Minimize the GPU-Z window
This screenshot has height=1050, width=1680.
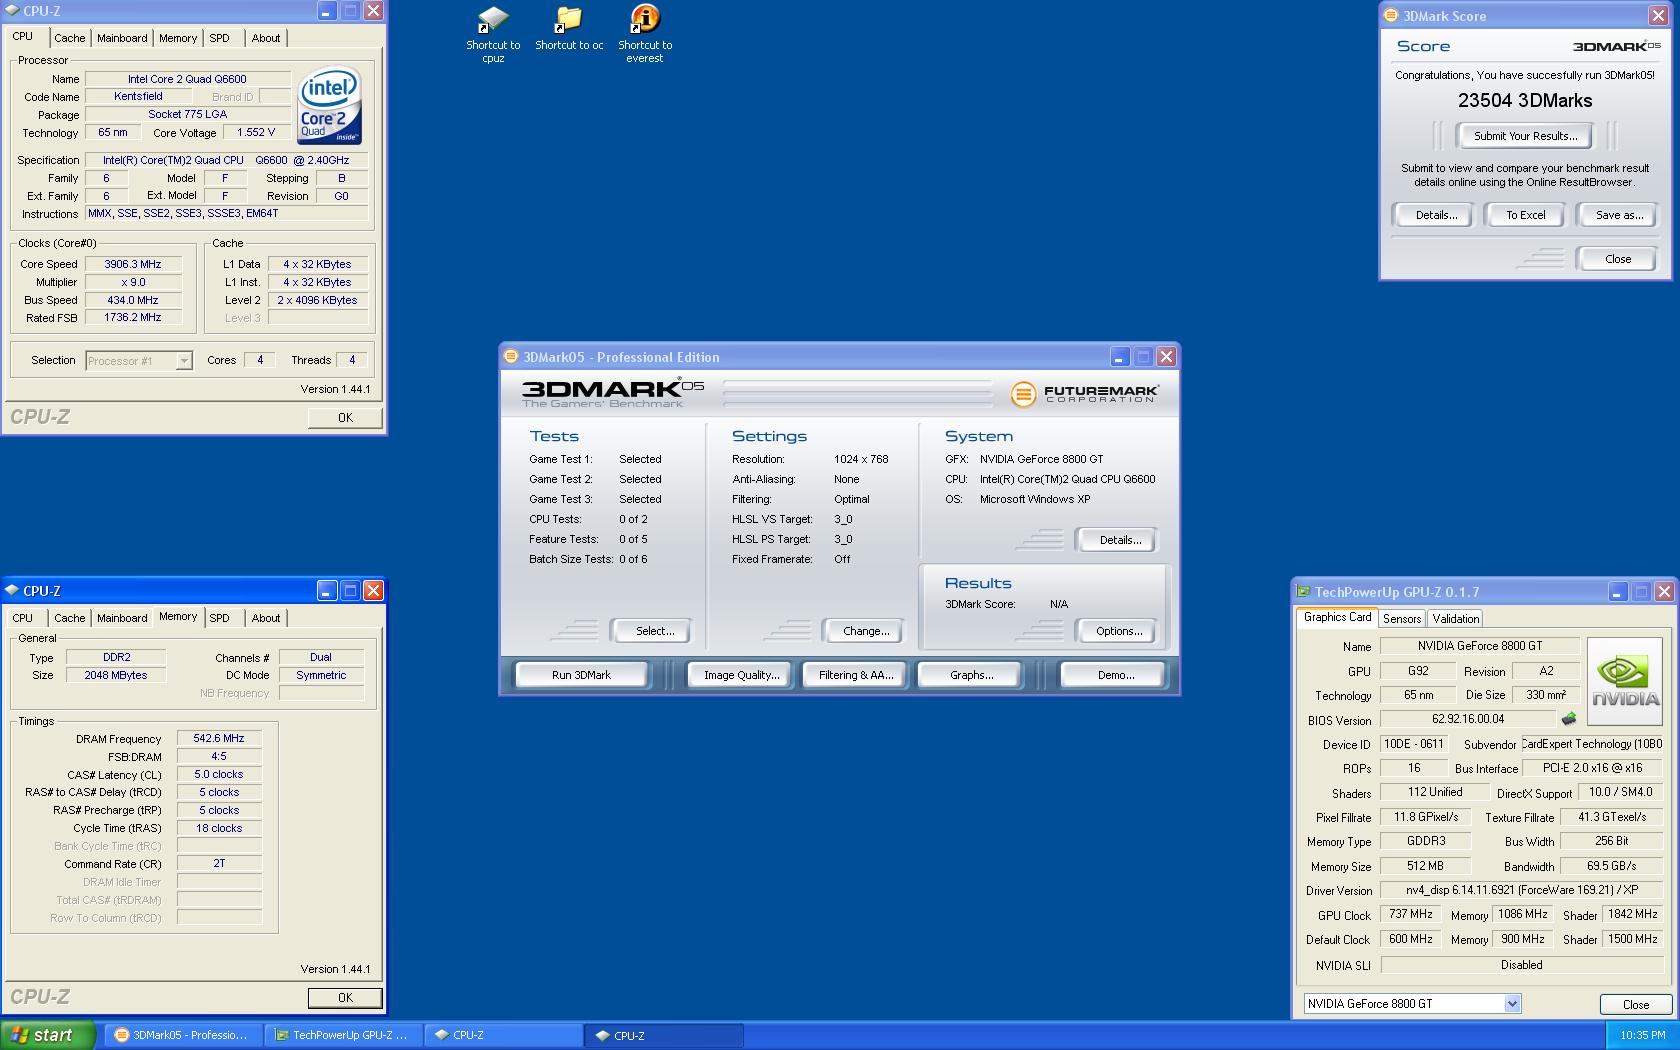(x=1617, y=592)
